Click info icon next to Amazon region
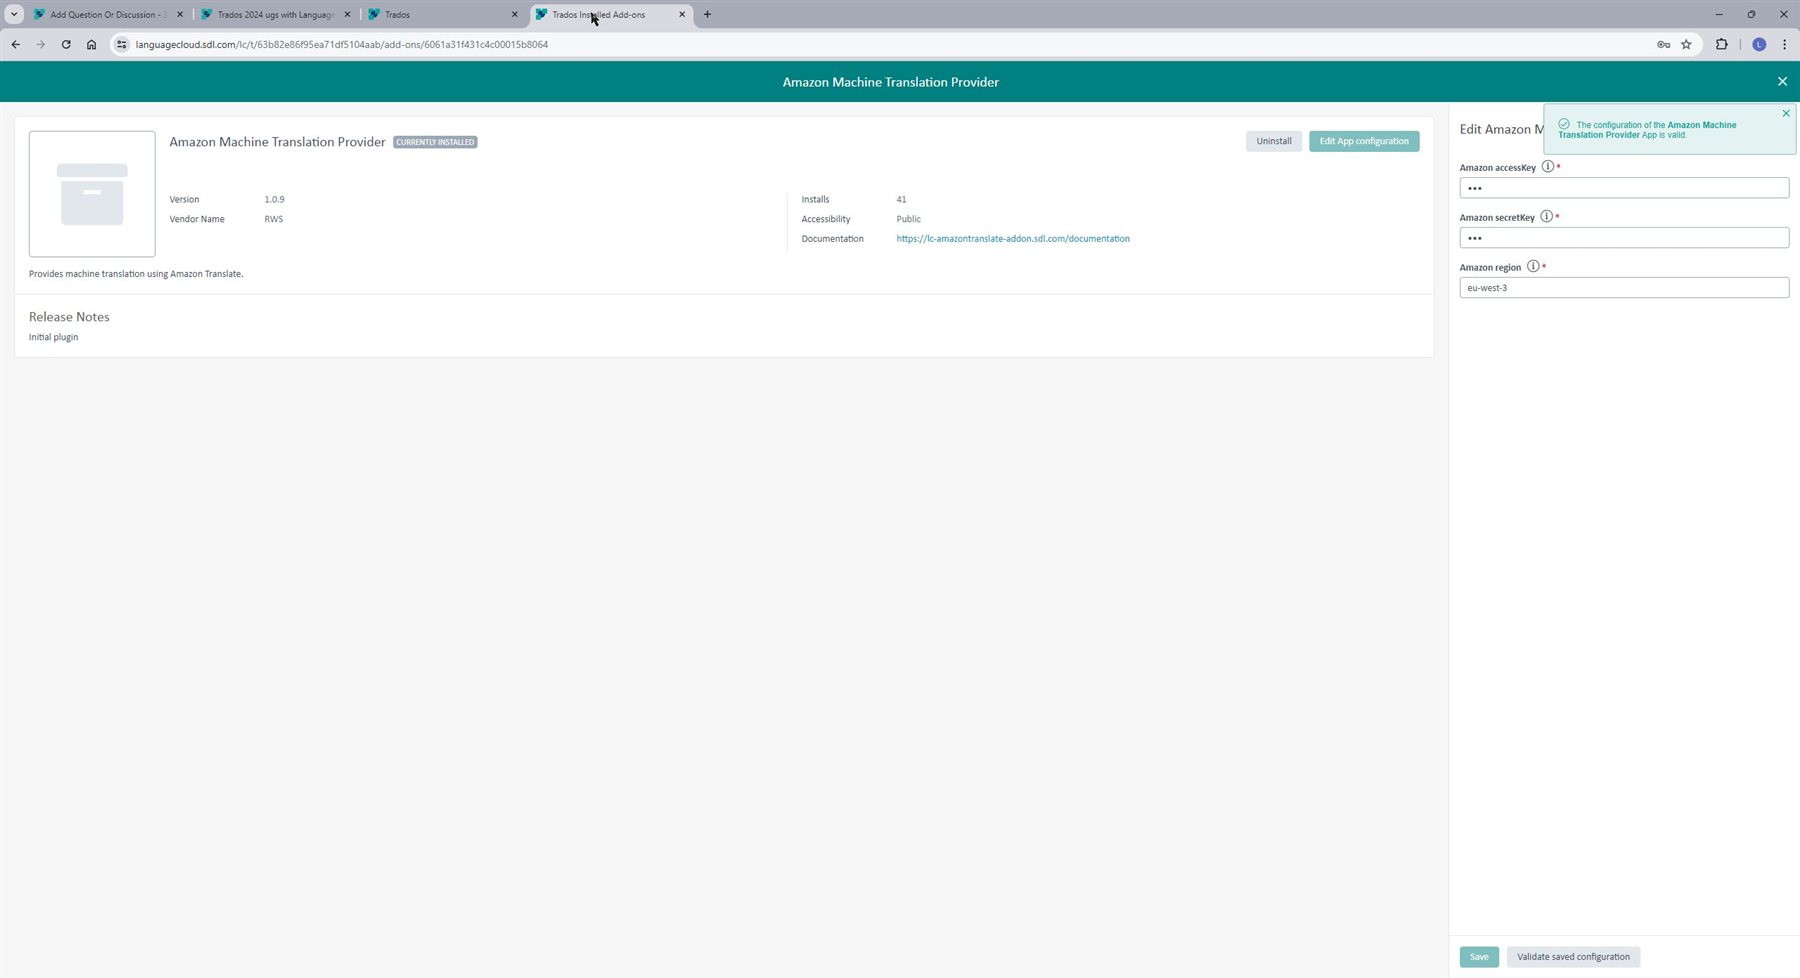The height and width of the screenshot is (978, 1800). pos(1532,267)
